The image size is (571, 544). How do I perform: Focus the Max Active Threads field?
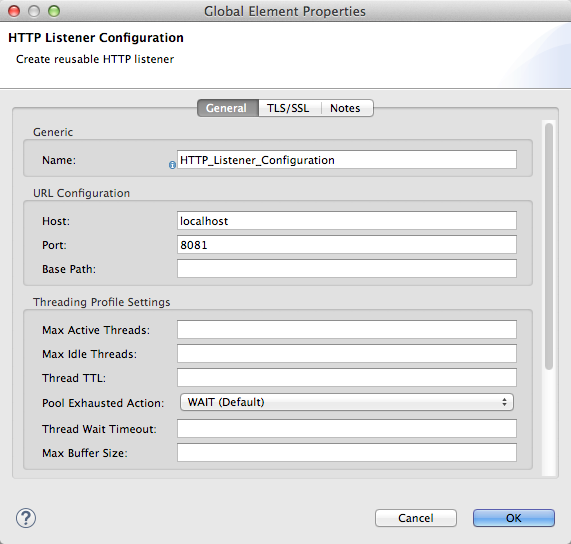point(347,330)
